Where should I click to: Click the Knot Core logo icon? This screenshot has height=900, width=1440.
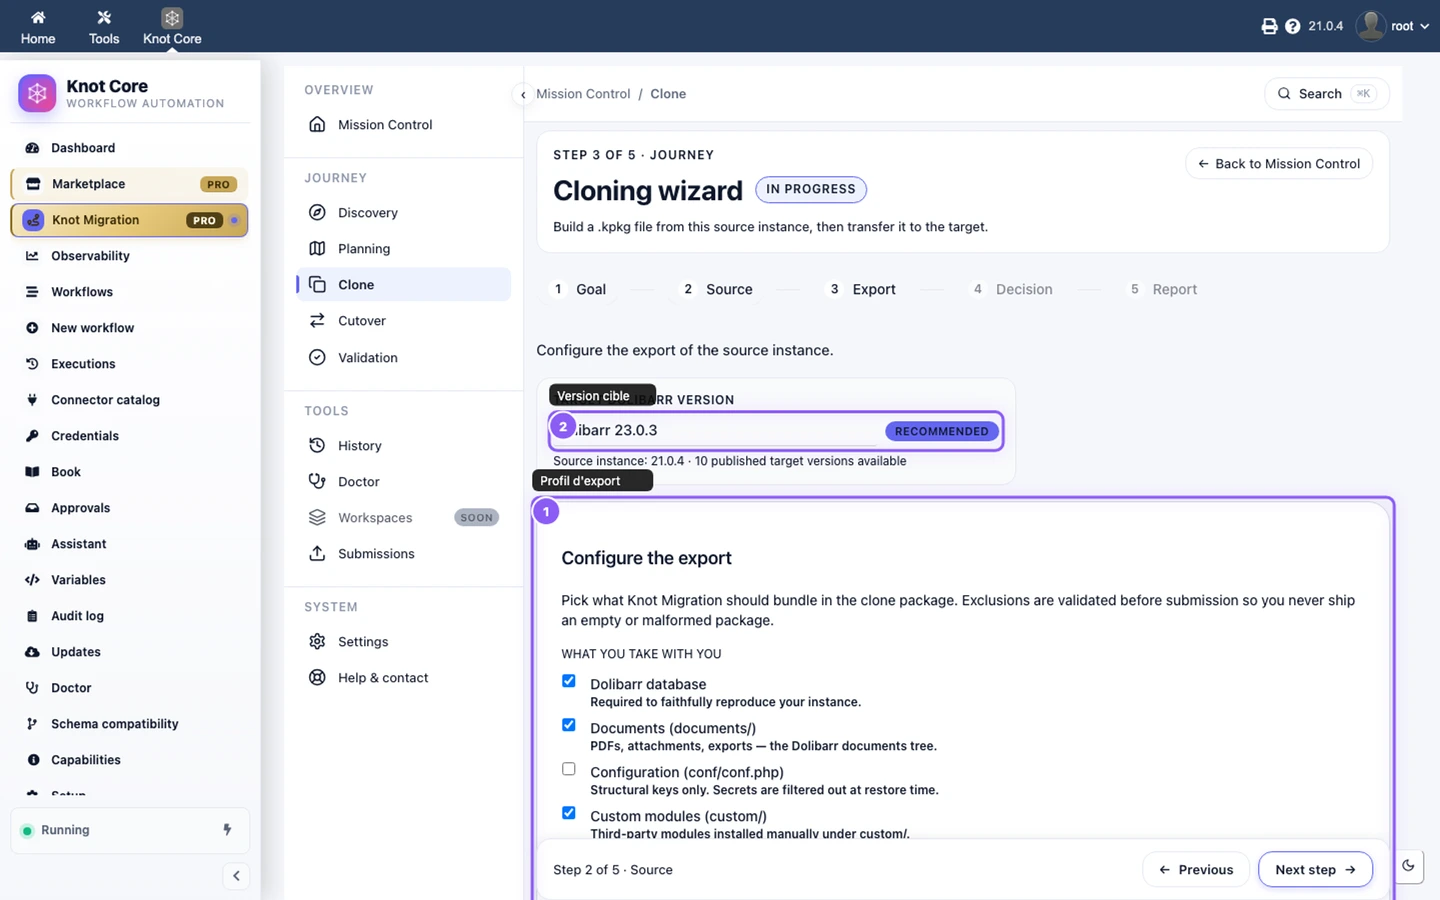pos(37,94)
